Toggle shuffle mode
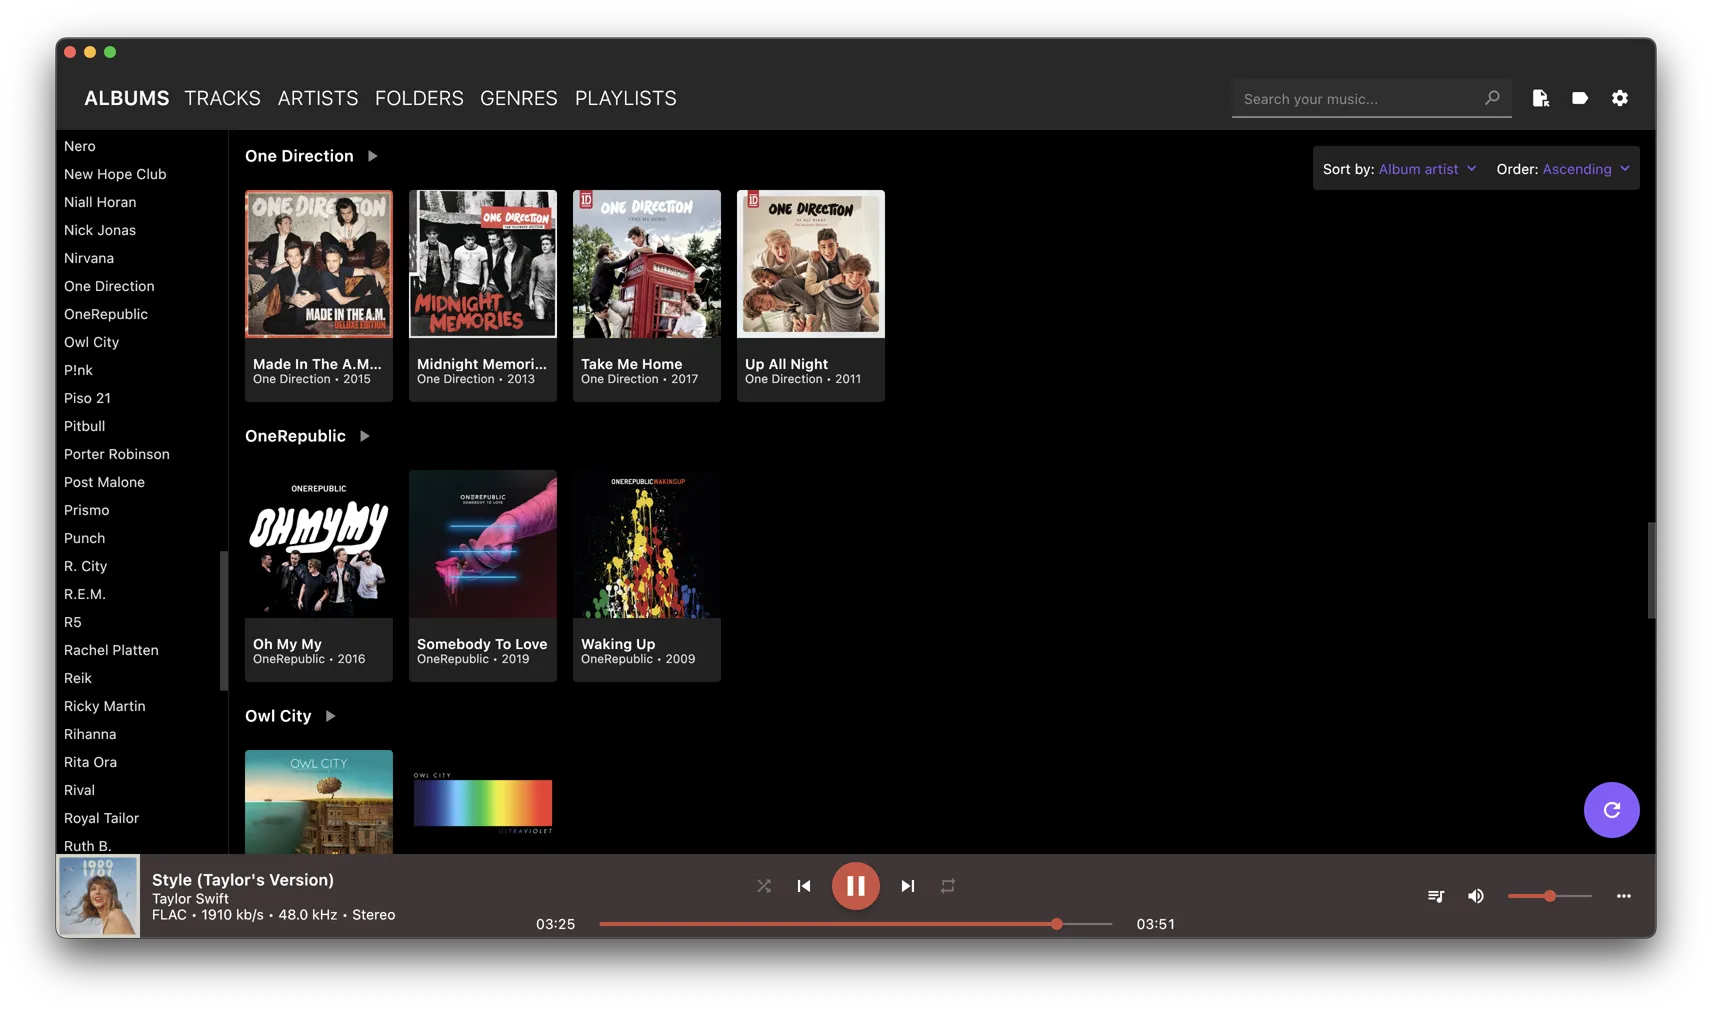 [764, 886]
